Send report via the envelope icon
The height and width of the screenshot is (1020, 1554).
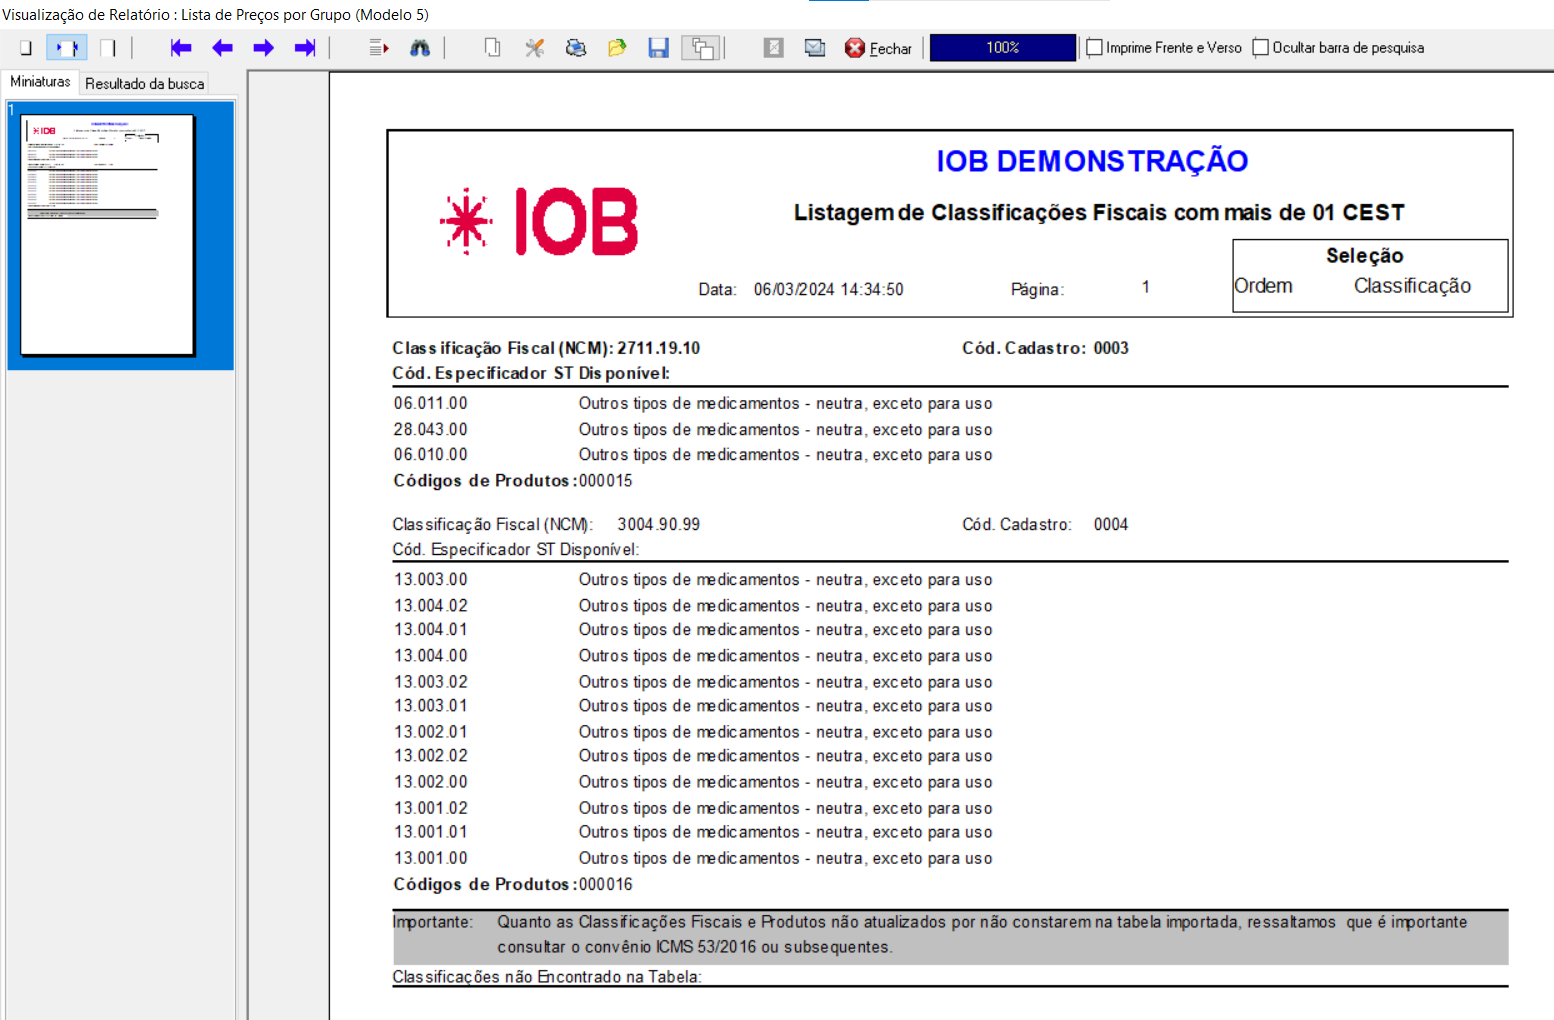pos(815,48)
